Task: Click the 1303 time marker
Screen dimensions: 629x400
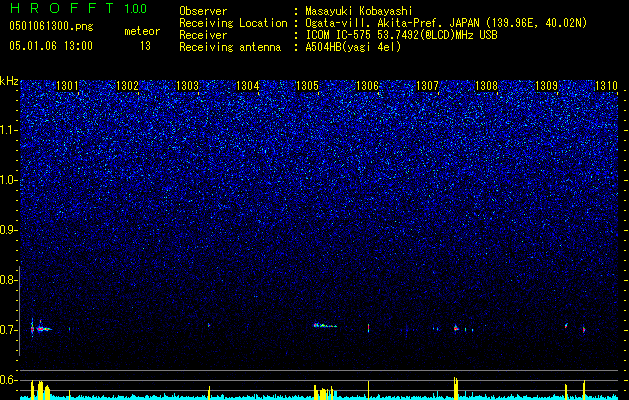Action: coord(187,86)
